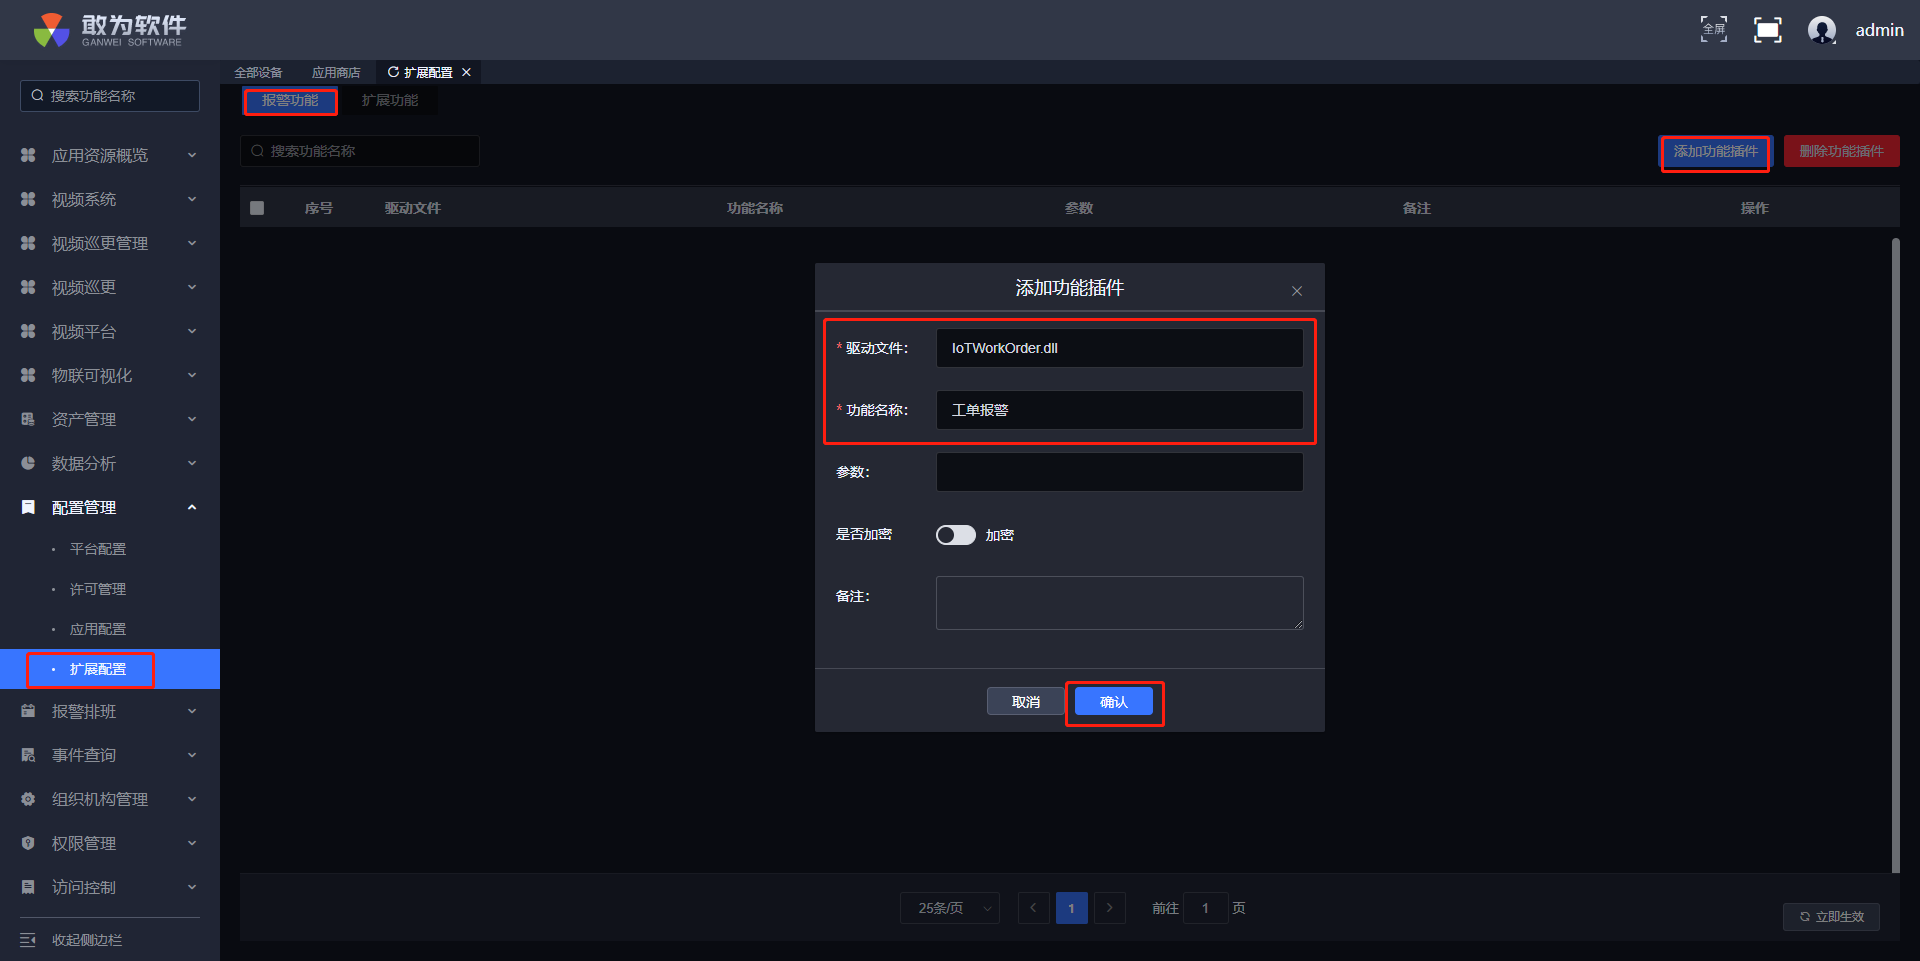Click the 立即生效 button
This screenshot has width=1920, height=961.
pos(1832,917)
